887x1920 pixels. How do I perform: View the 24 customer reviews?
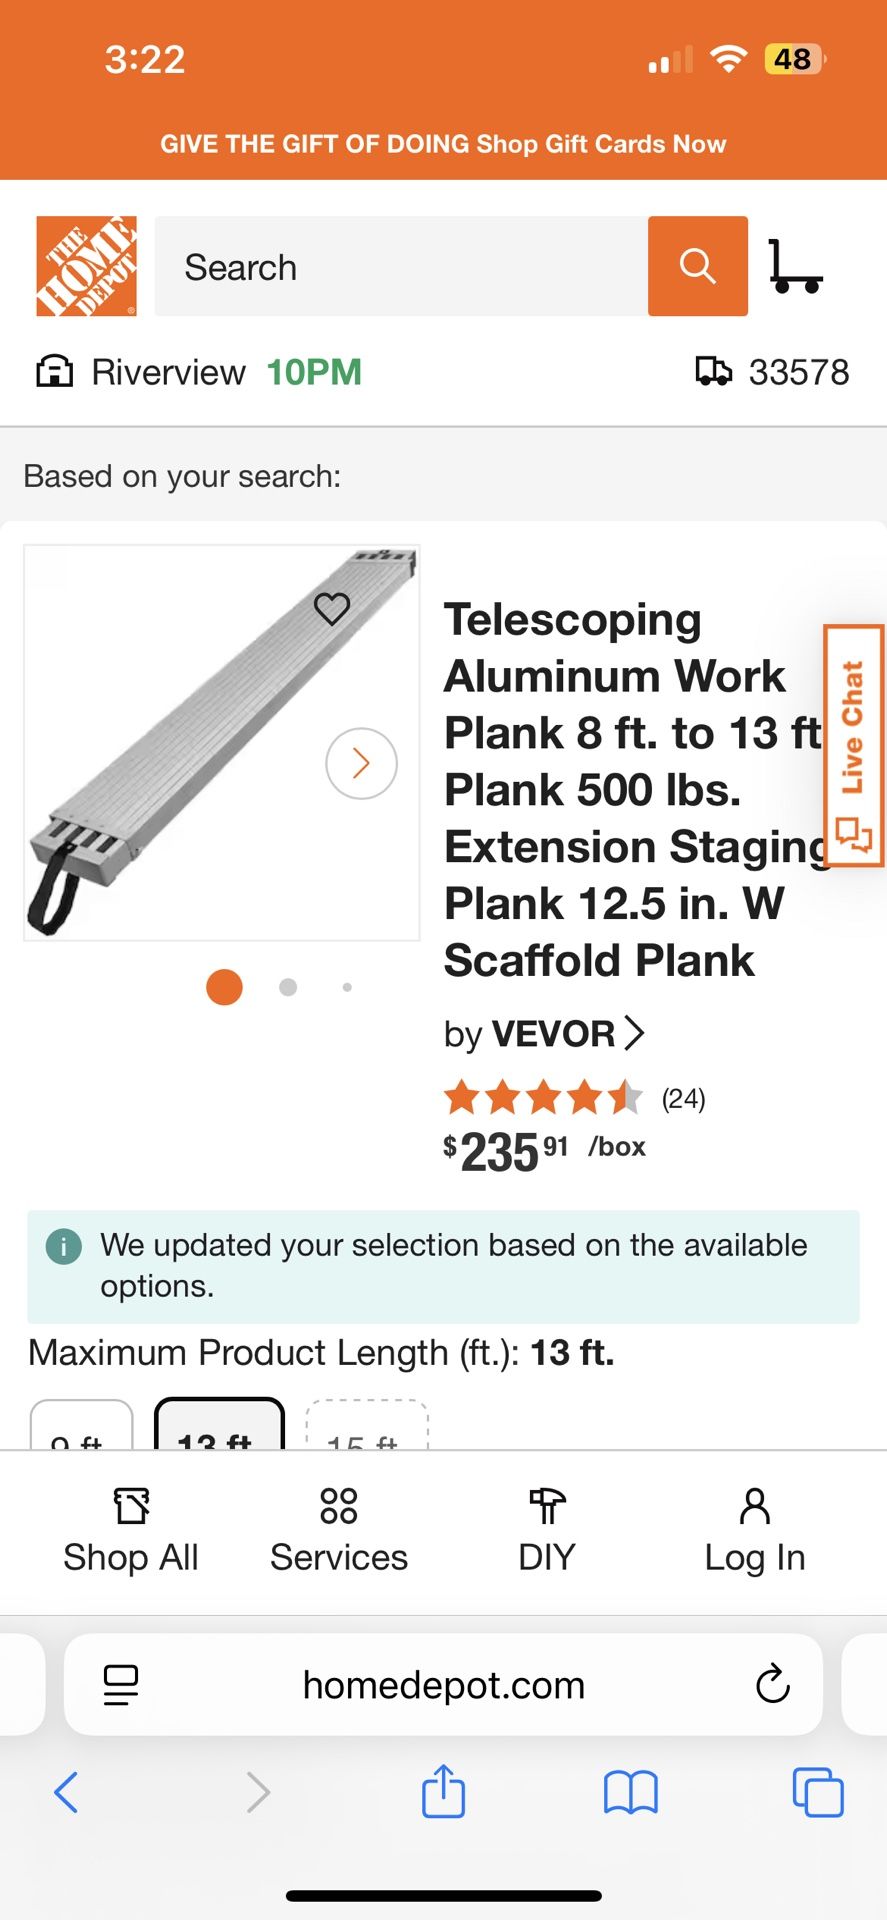684,1098
